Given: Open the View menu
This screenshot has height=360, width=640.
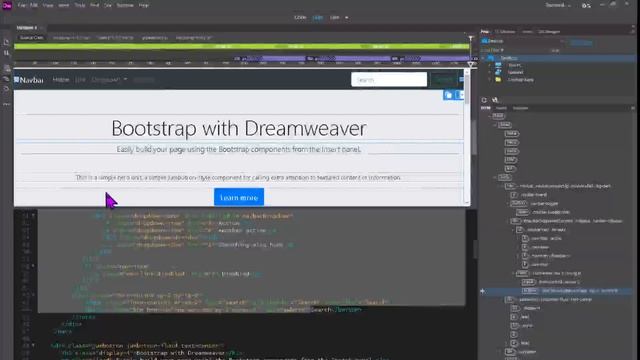Looking at the screenshot, I should pyautogui.click(x=48, y=5).
